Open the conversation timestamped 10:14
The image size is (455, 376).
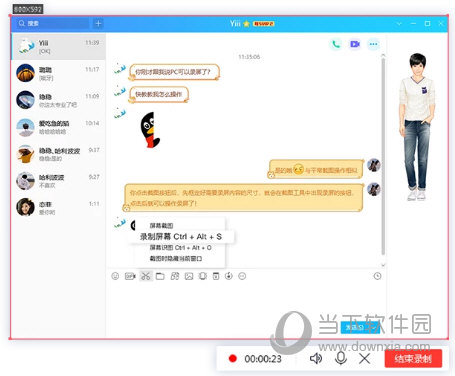[x=58, y=127]
